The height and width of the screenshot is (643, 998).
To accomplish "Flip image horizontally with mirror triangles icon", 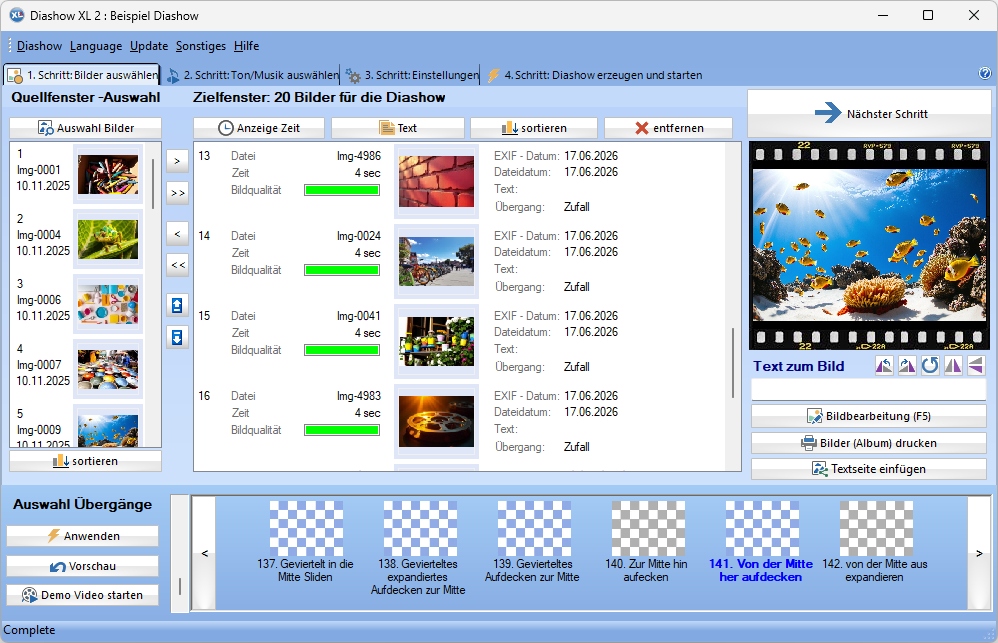I will (953, 366).
